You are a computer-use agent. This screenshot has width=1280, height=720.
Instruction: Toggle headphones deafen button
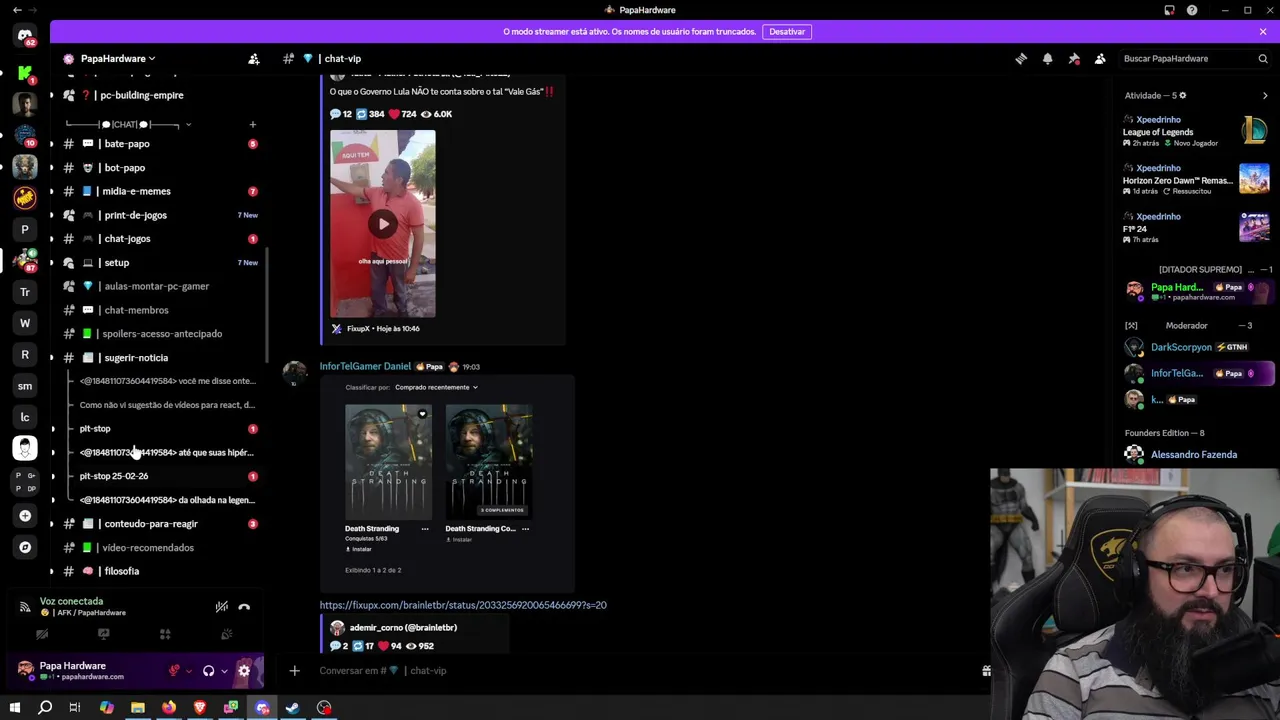click(208, 671)
